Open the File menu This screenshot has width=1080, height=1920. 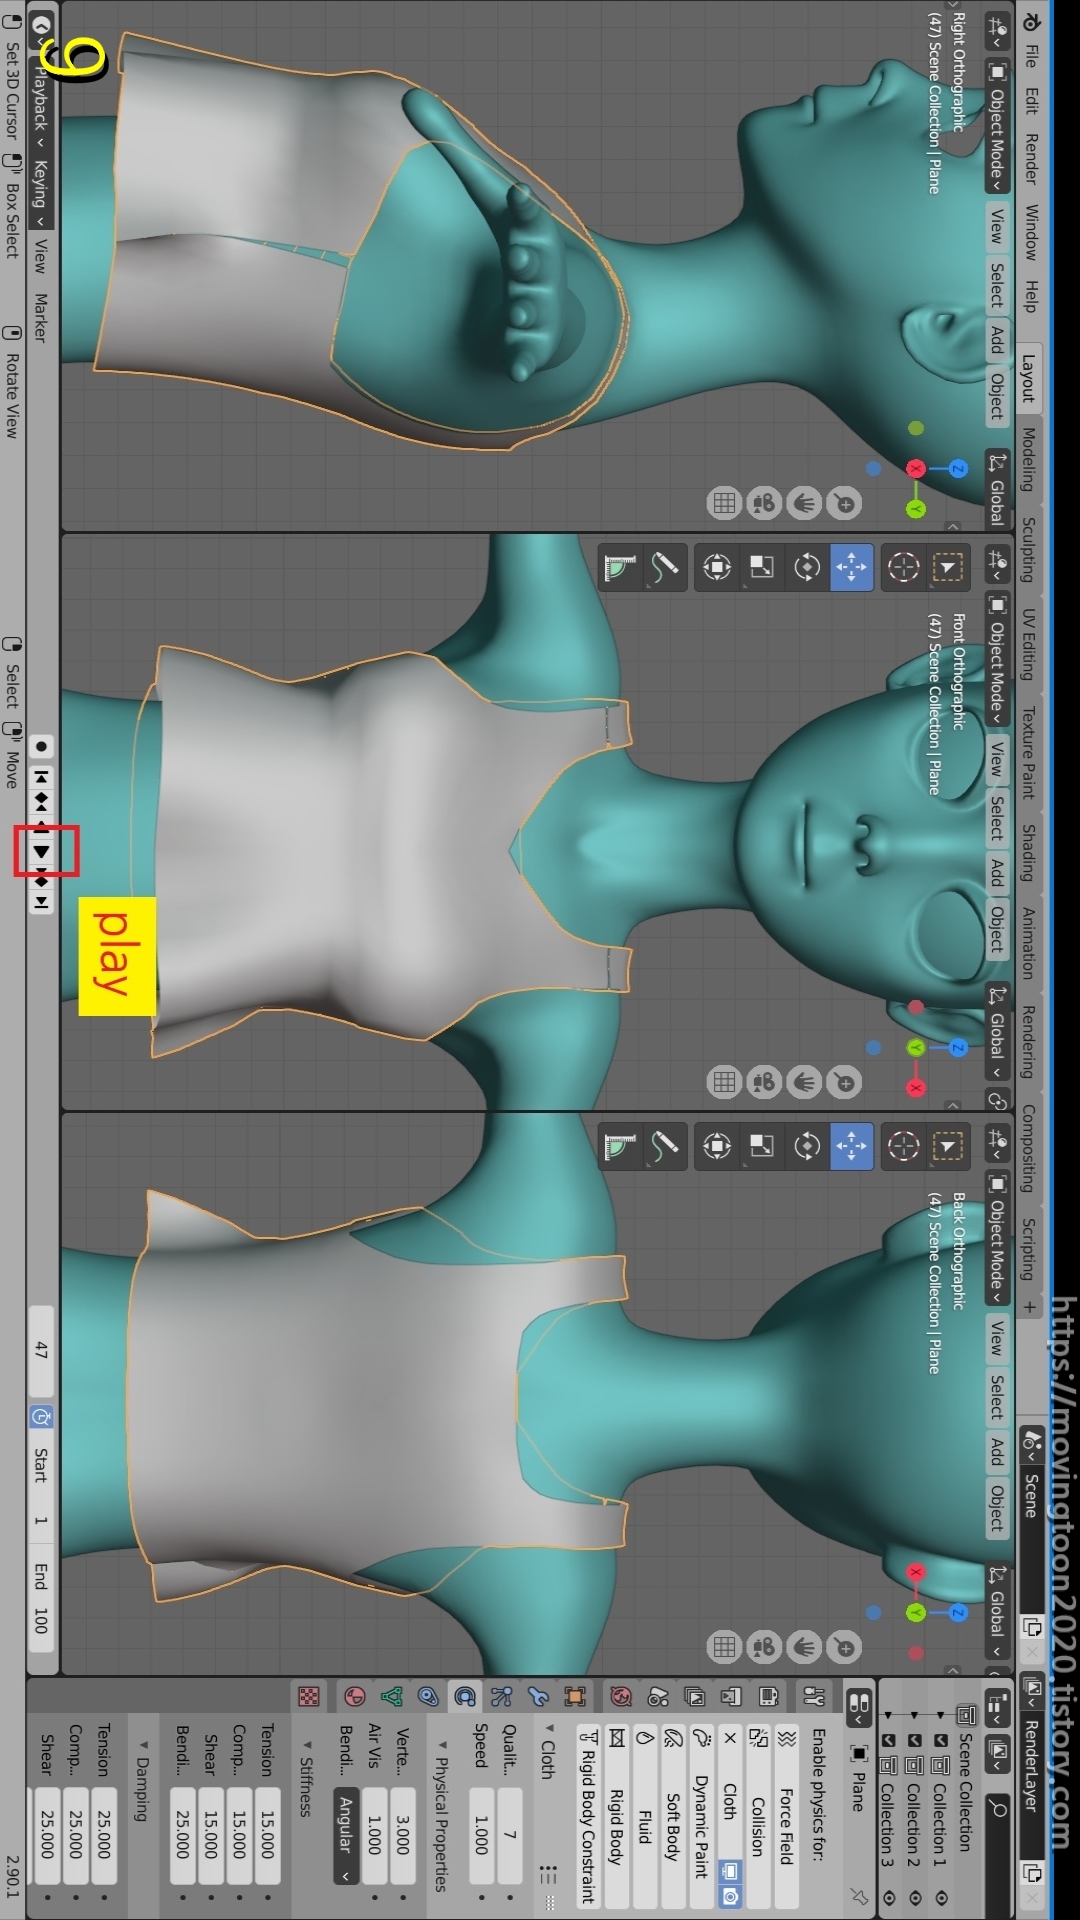pyautogui.click(x=1031, y=56)
